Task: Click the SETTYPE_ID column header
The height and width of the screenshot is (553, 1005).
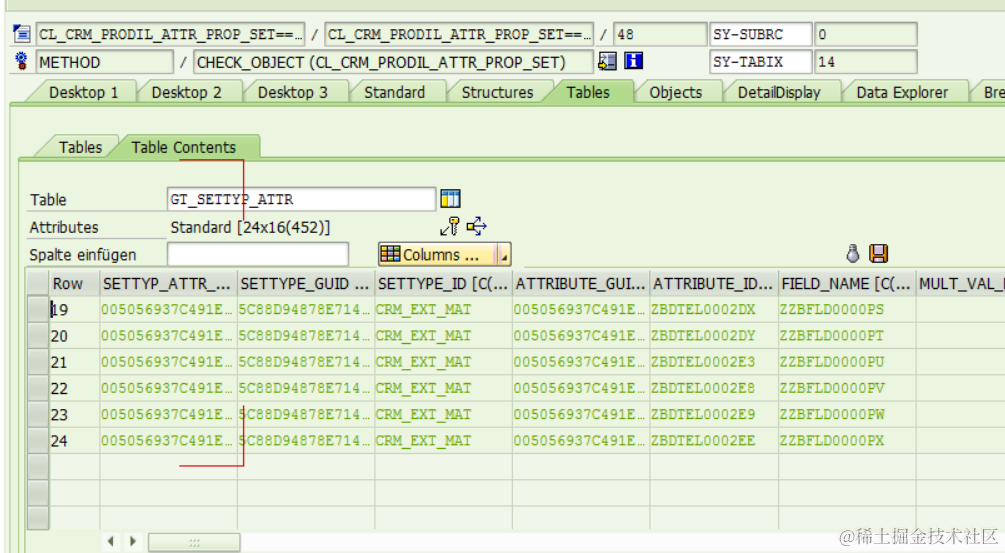Action: click(x=444, y=283)
